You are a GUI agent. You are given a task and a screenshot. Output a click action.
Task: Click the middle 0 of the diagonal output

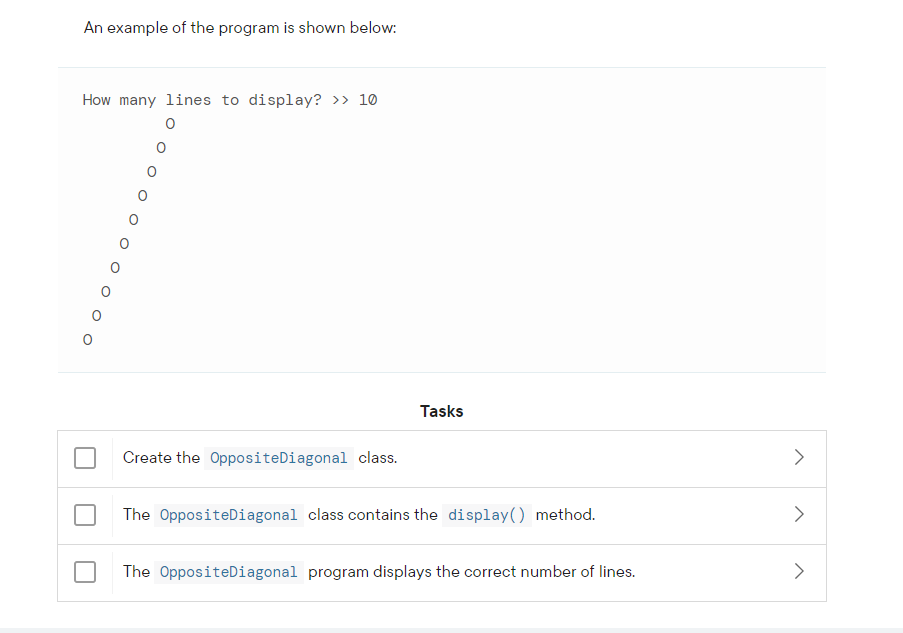pos(133,219)
